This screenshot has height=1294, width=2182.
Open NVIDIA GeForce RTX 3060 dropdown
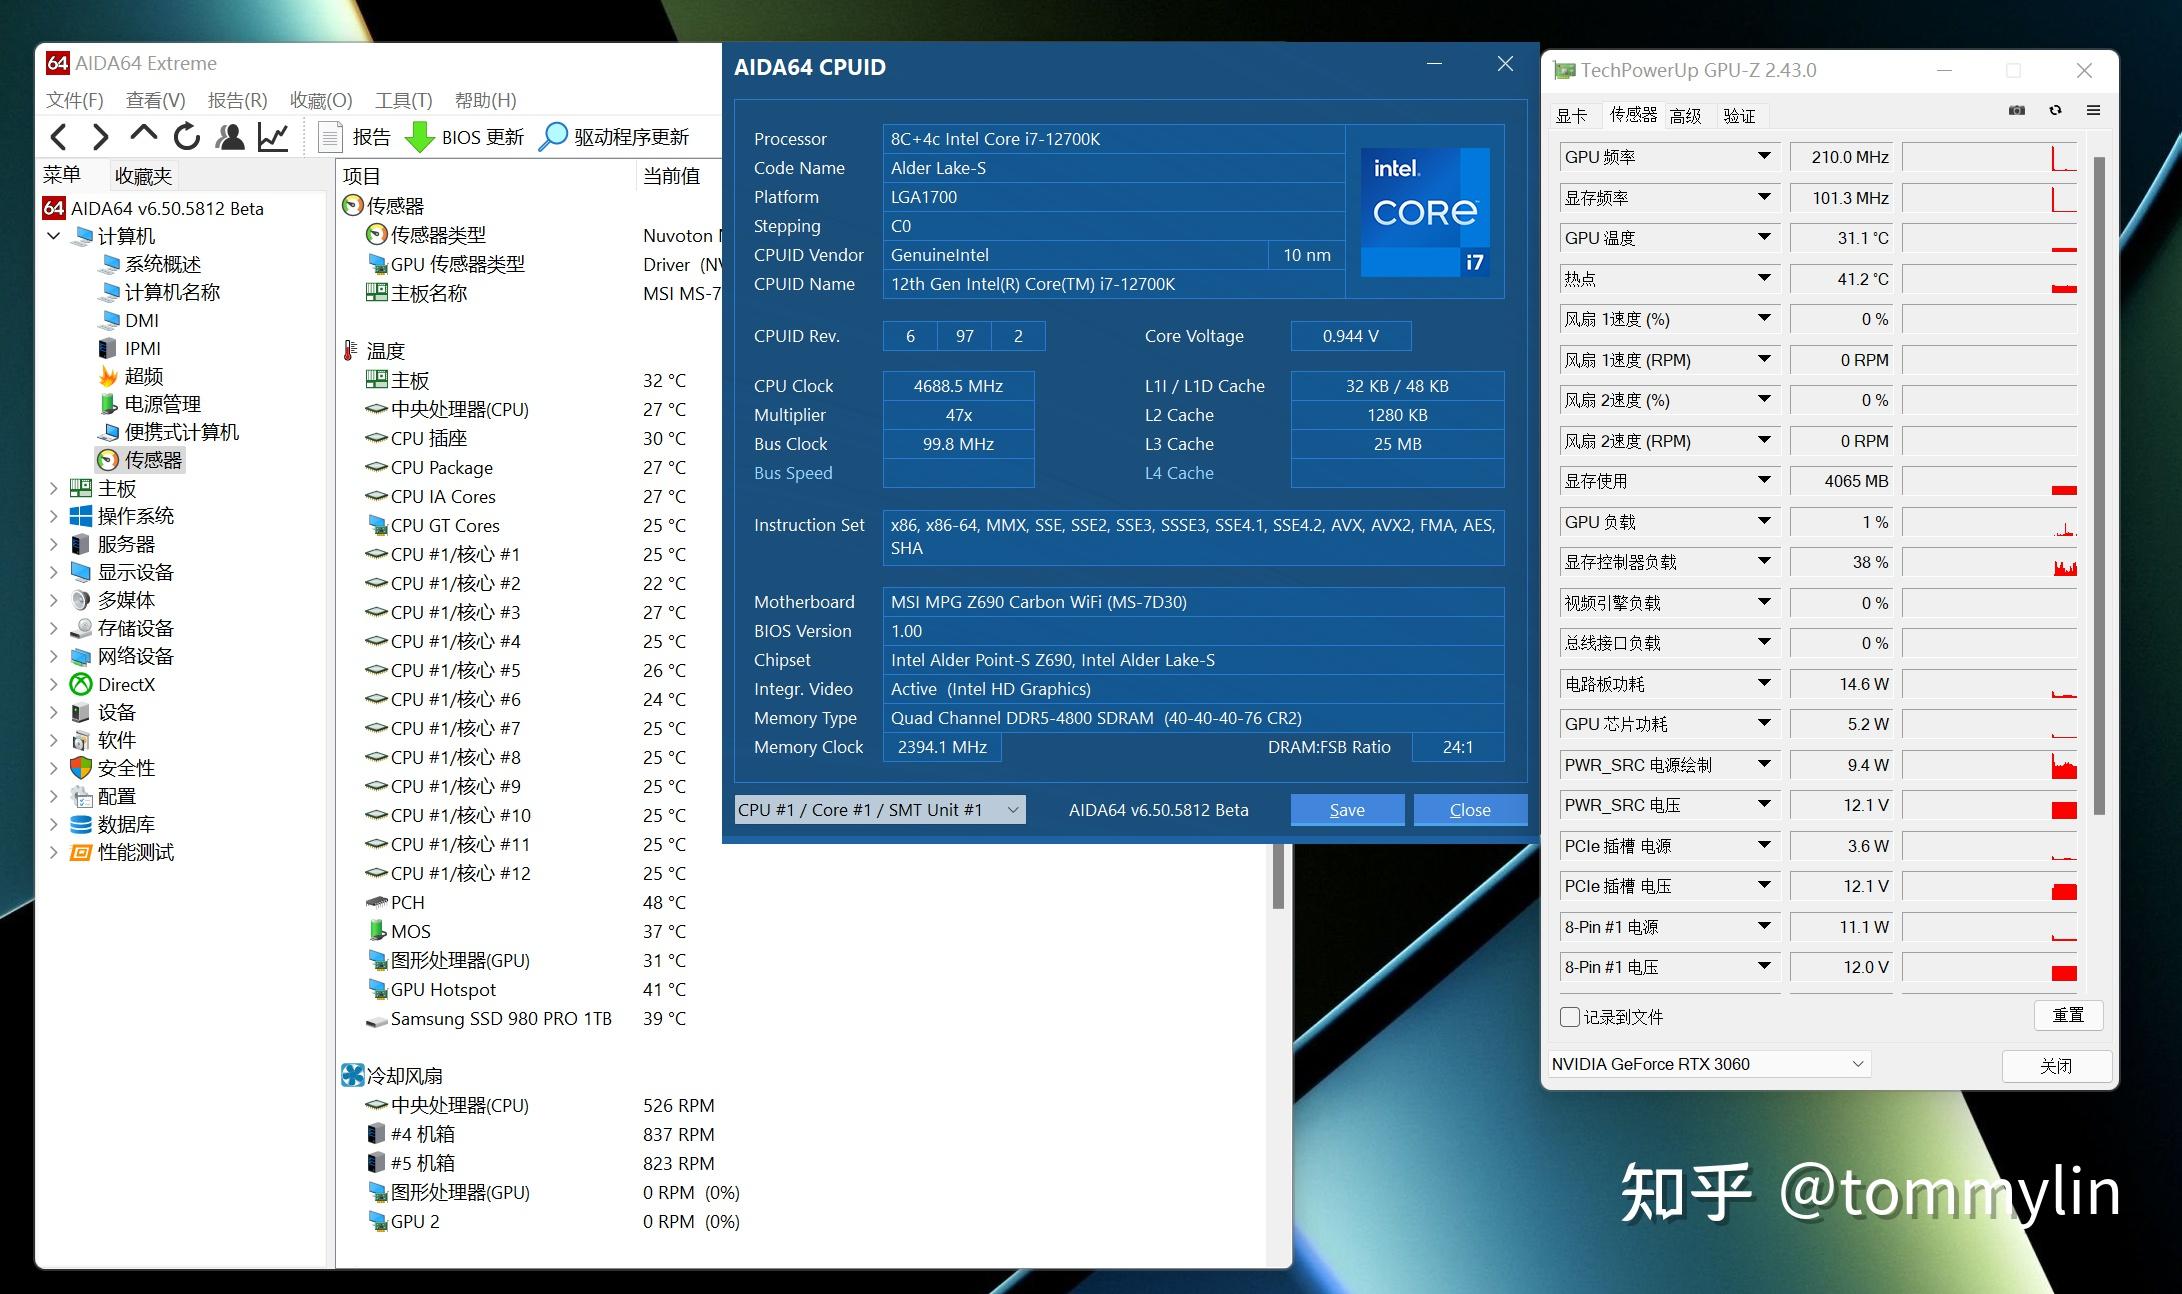(x=1709, y=1064)
